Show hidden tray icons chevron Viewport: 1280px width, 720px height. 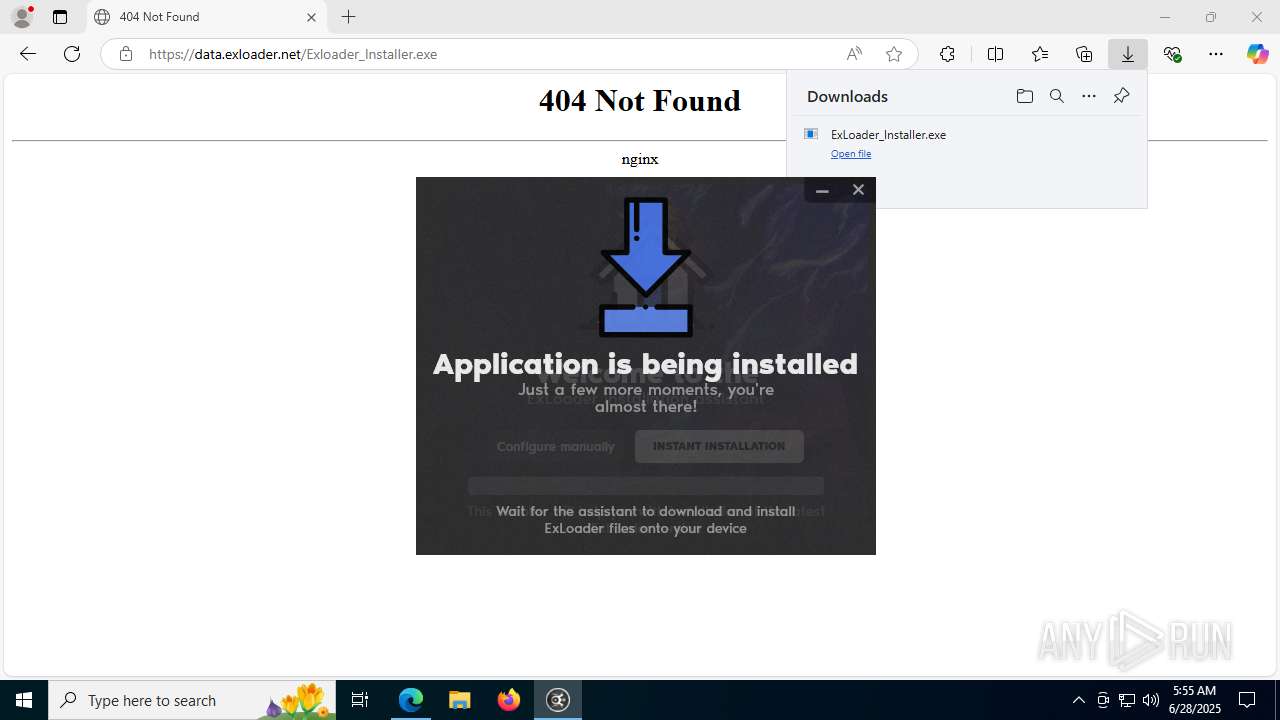tap(1078, 700)
